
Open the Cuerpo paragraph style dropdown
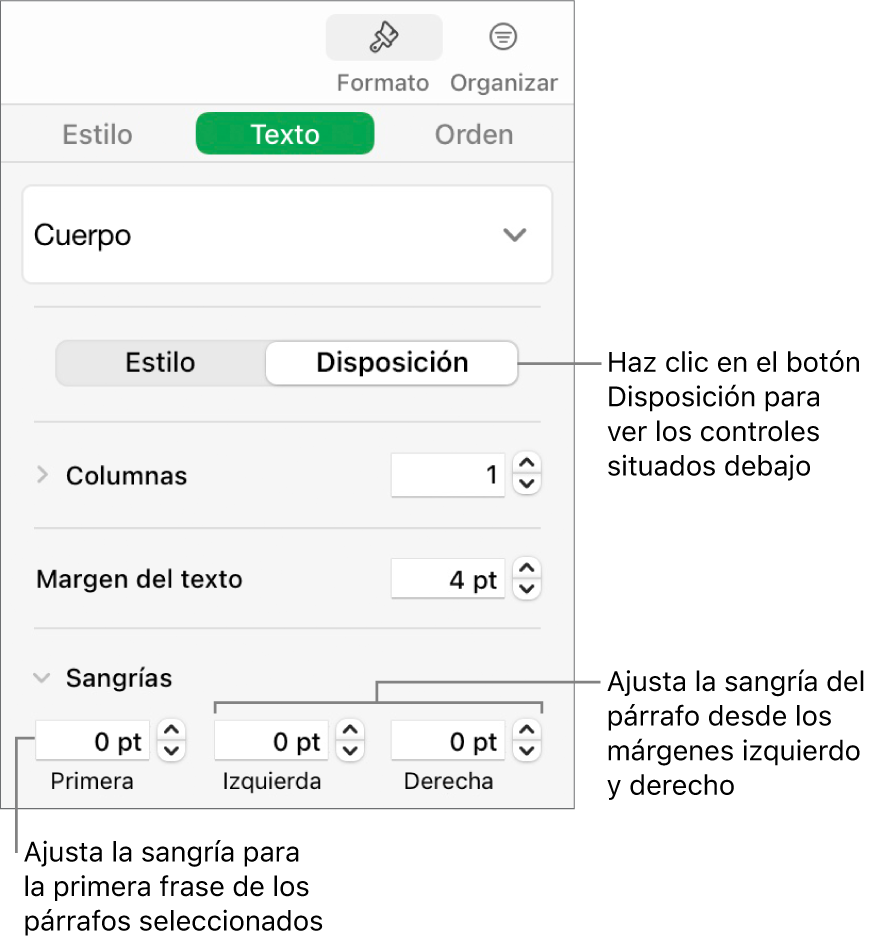[x=287, y=235]
